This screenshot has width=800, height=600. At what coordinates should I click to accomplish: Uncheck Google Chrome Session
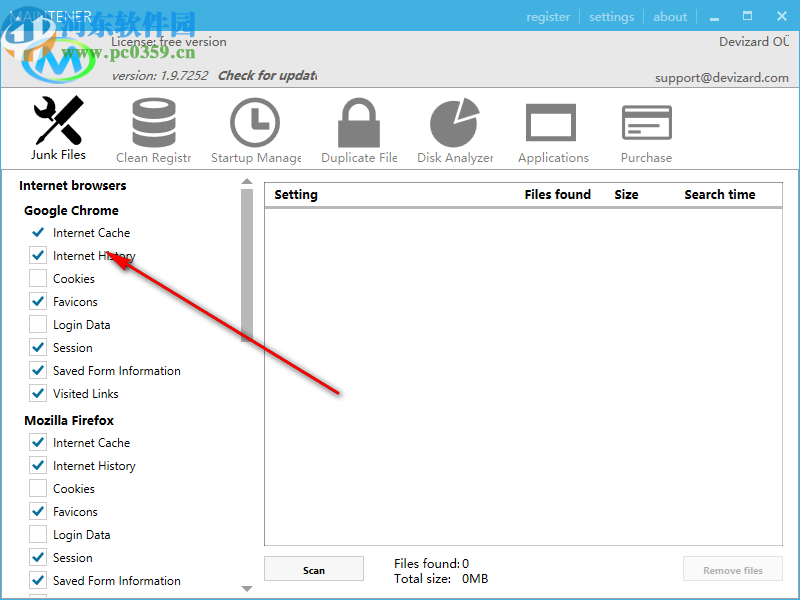pos(38,347)
